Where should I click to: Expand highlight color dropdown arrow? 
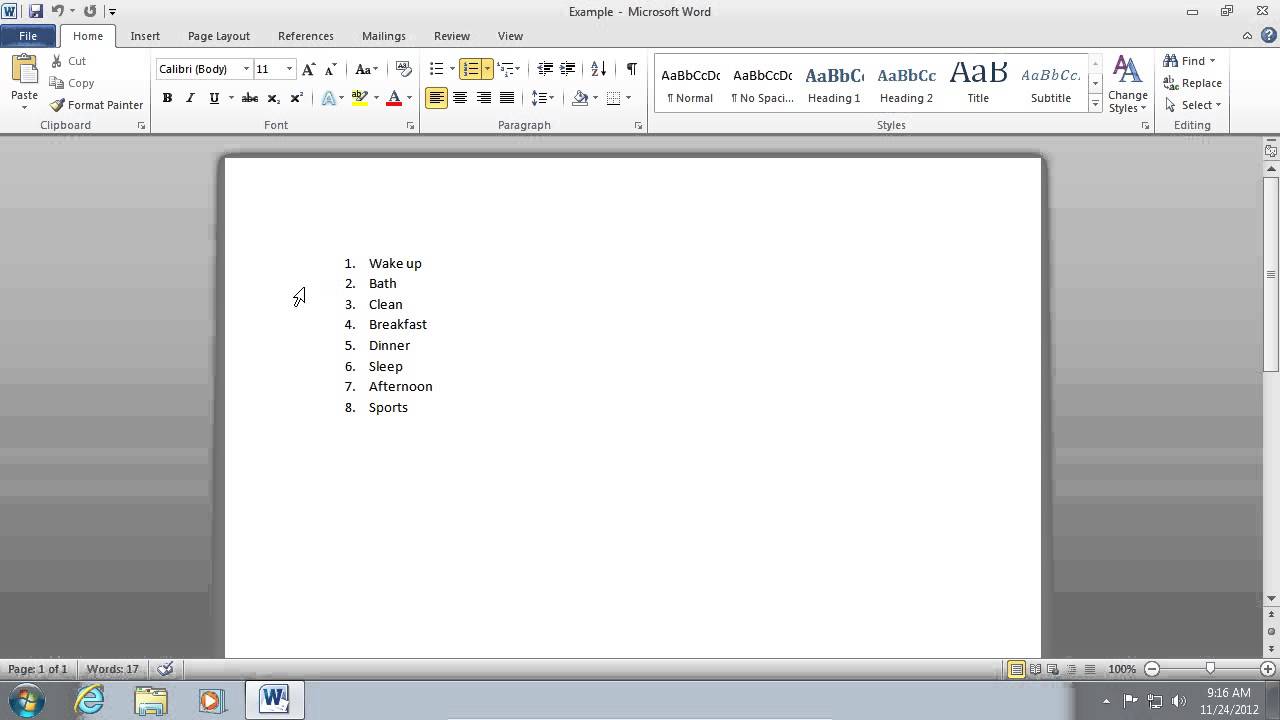click(x=376, y=98)
